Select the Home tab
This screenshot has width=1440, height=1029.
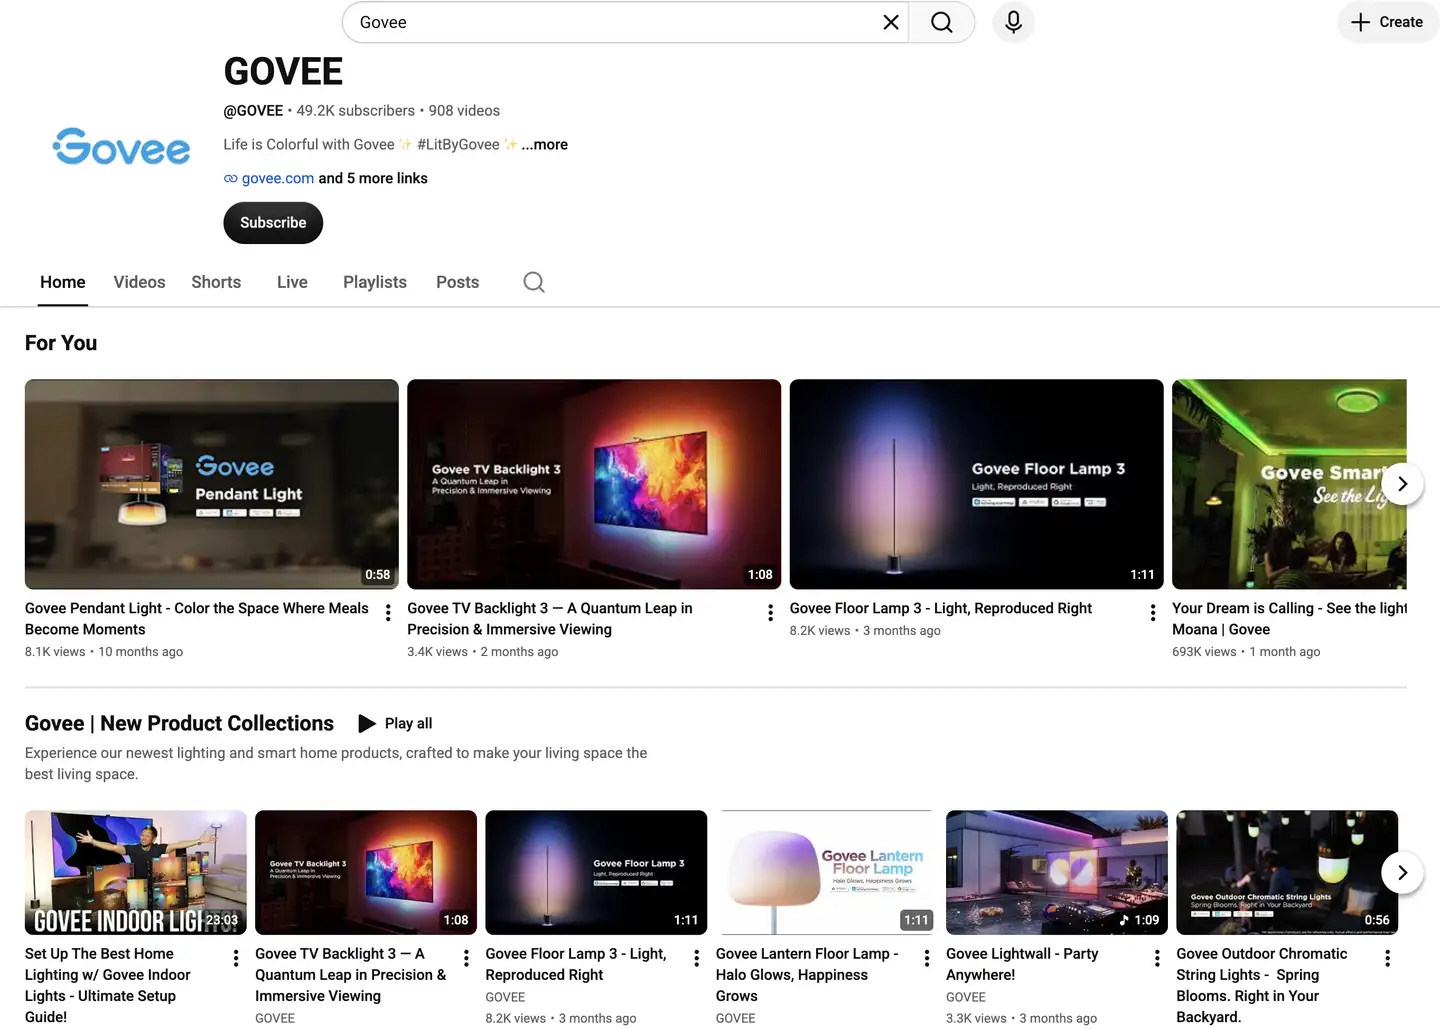tap(63, 282)
